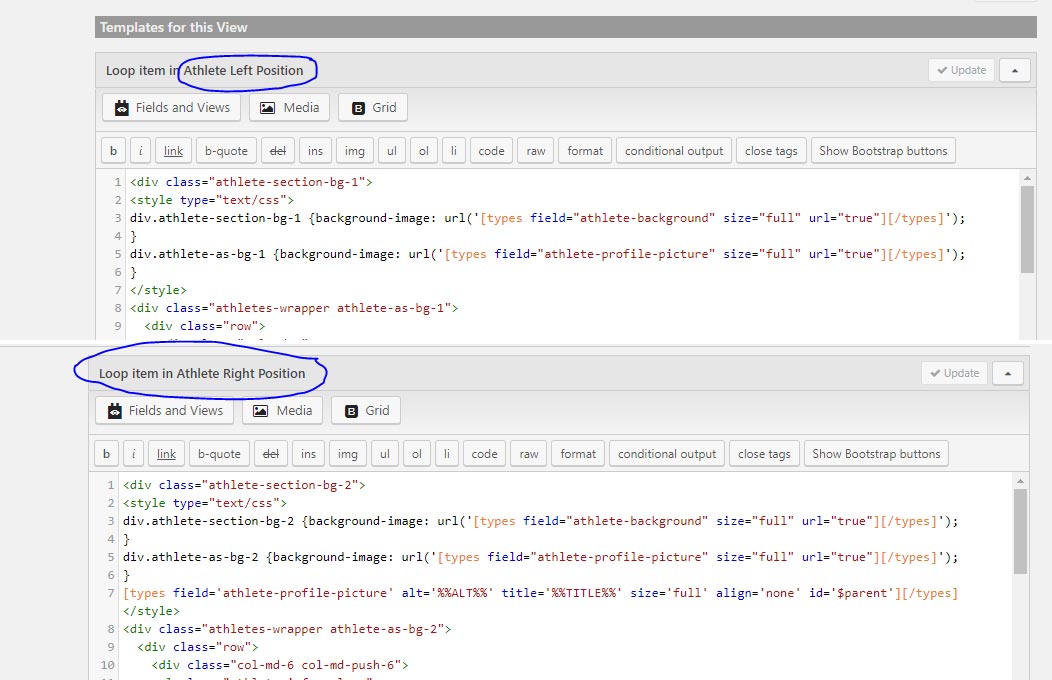Apply code tag in Left Position toolbar

point(491,151)
